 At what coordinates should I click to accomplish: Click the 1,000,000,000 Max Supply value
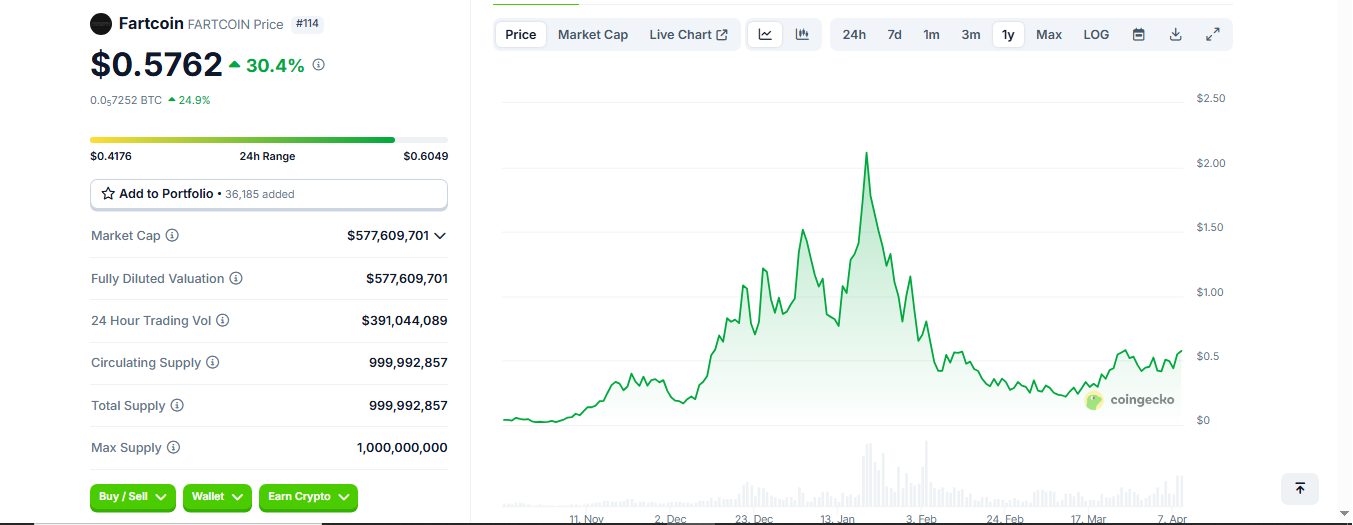[x=402, y=448]
